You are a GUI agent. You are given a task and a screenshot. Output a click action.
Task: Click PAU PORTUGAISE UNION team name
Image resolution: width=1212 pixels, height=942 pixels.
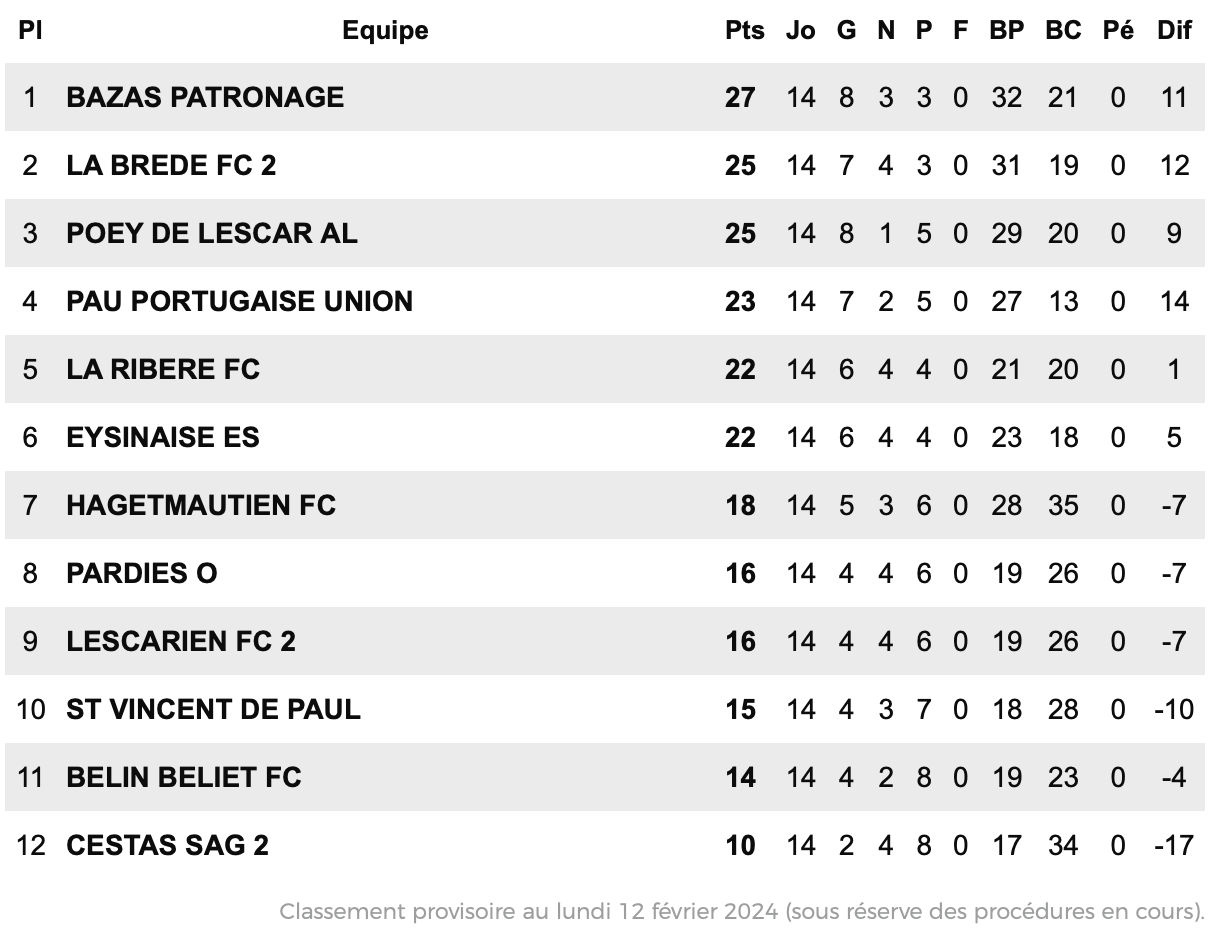[x=240, y=301]
